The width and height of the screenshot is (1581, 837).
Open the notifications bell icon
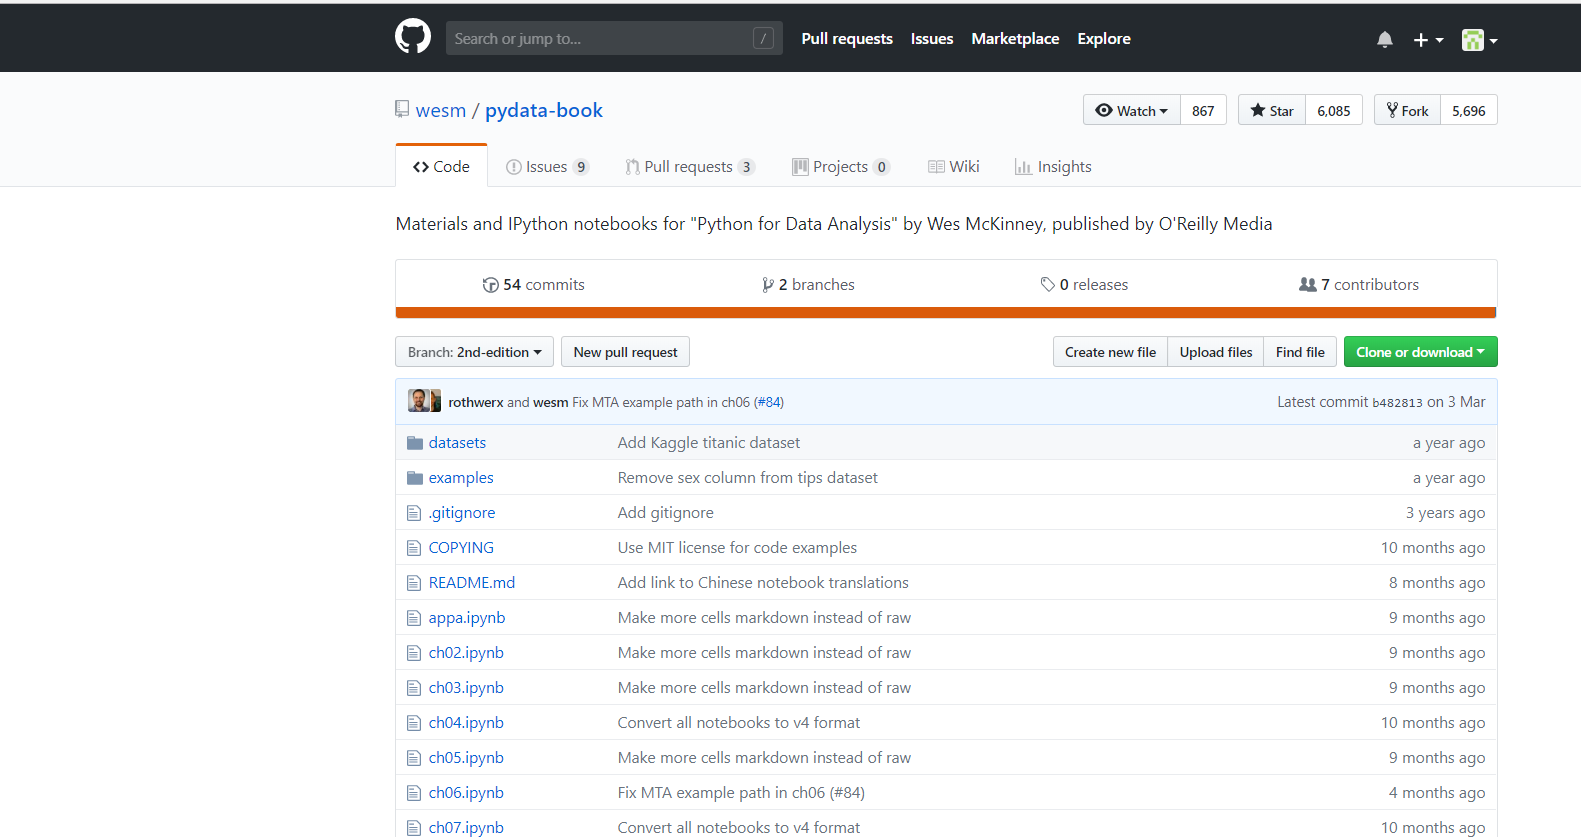click(1384, 40)
